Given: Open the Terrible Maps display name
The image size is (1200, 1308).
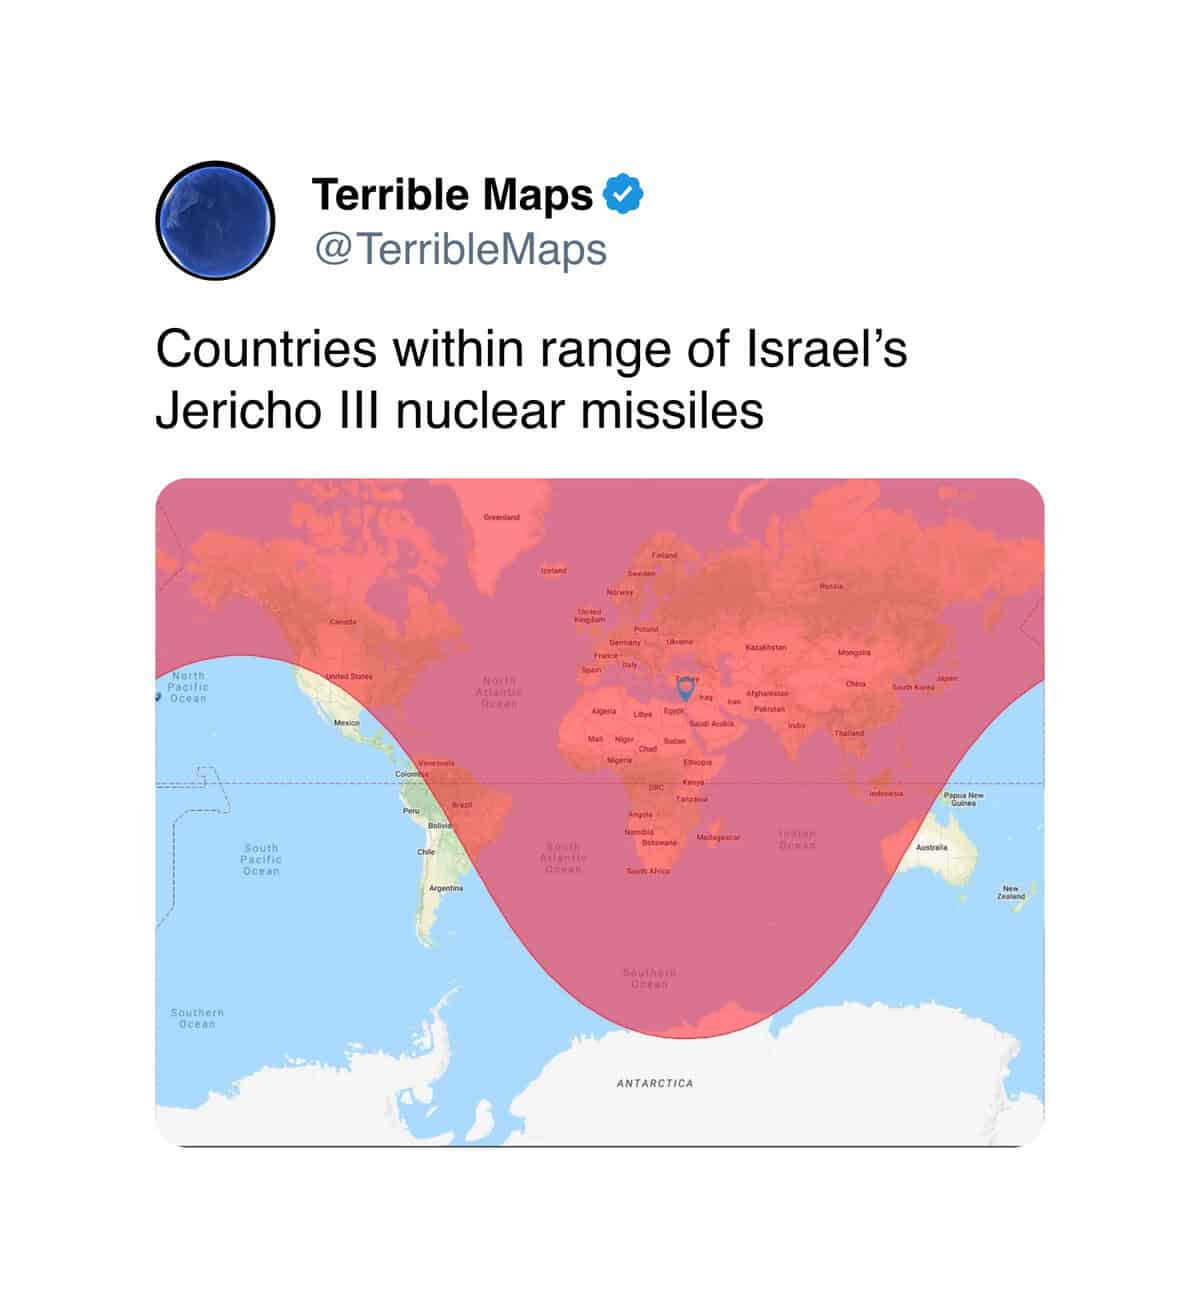Looking at the screenshot, I should click(452, 194).
